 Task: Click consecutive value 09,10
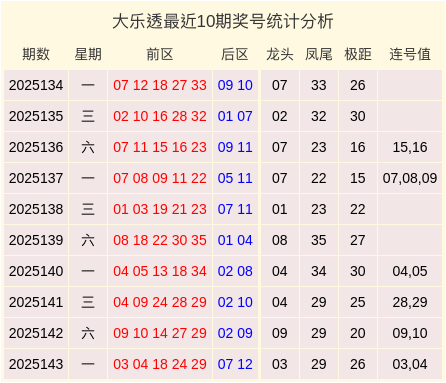click(410, 333)
